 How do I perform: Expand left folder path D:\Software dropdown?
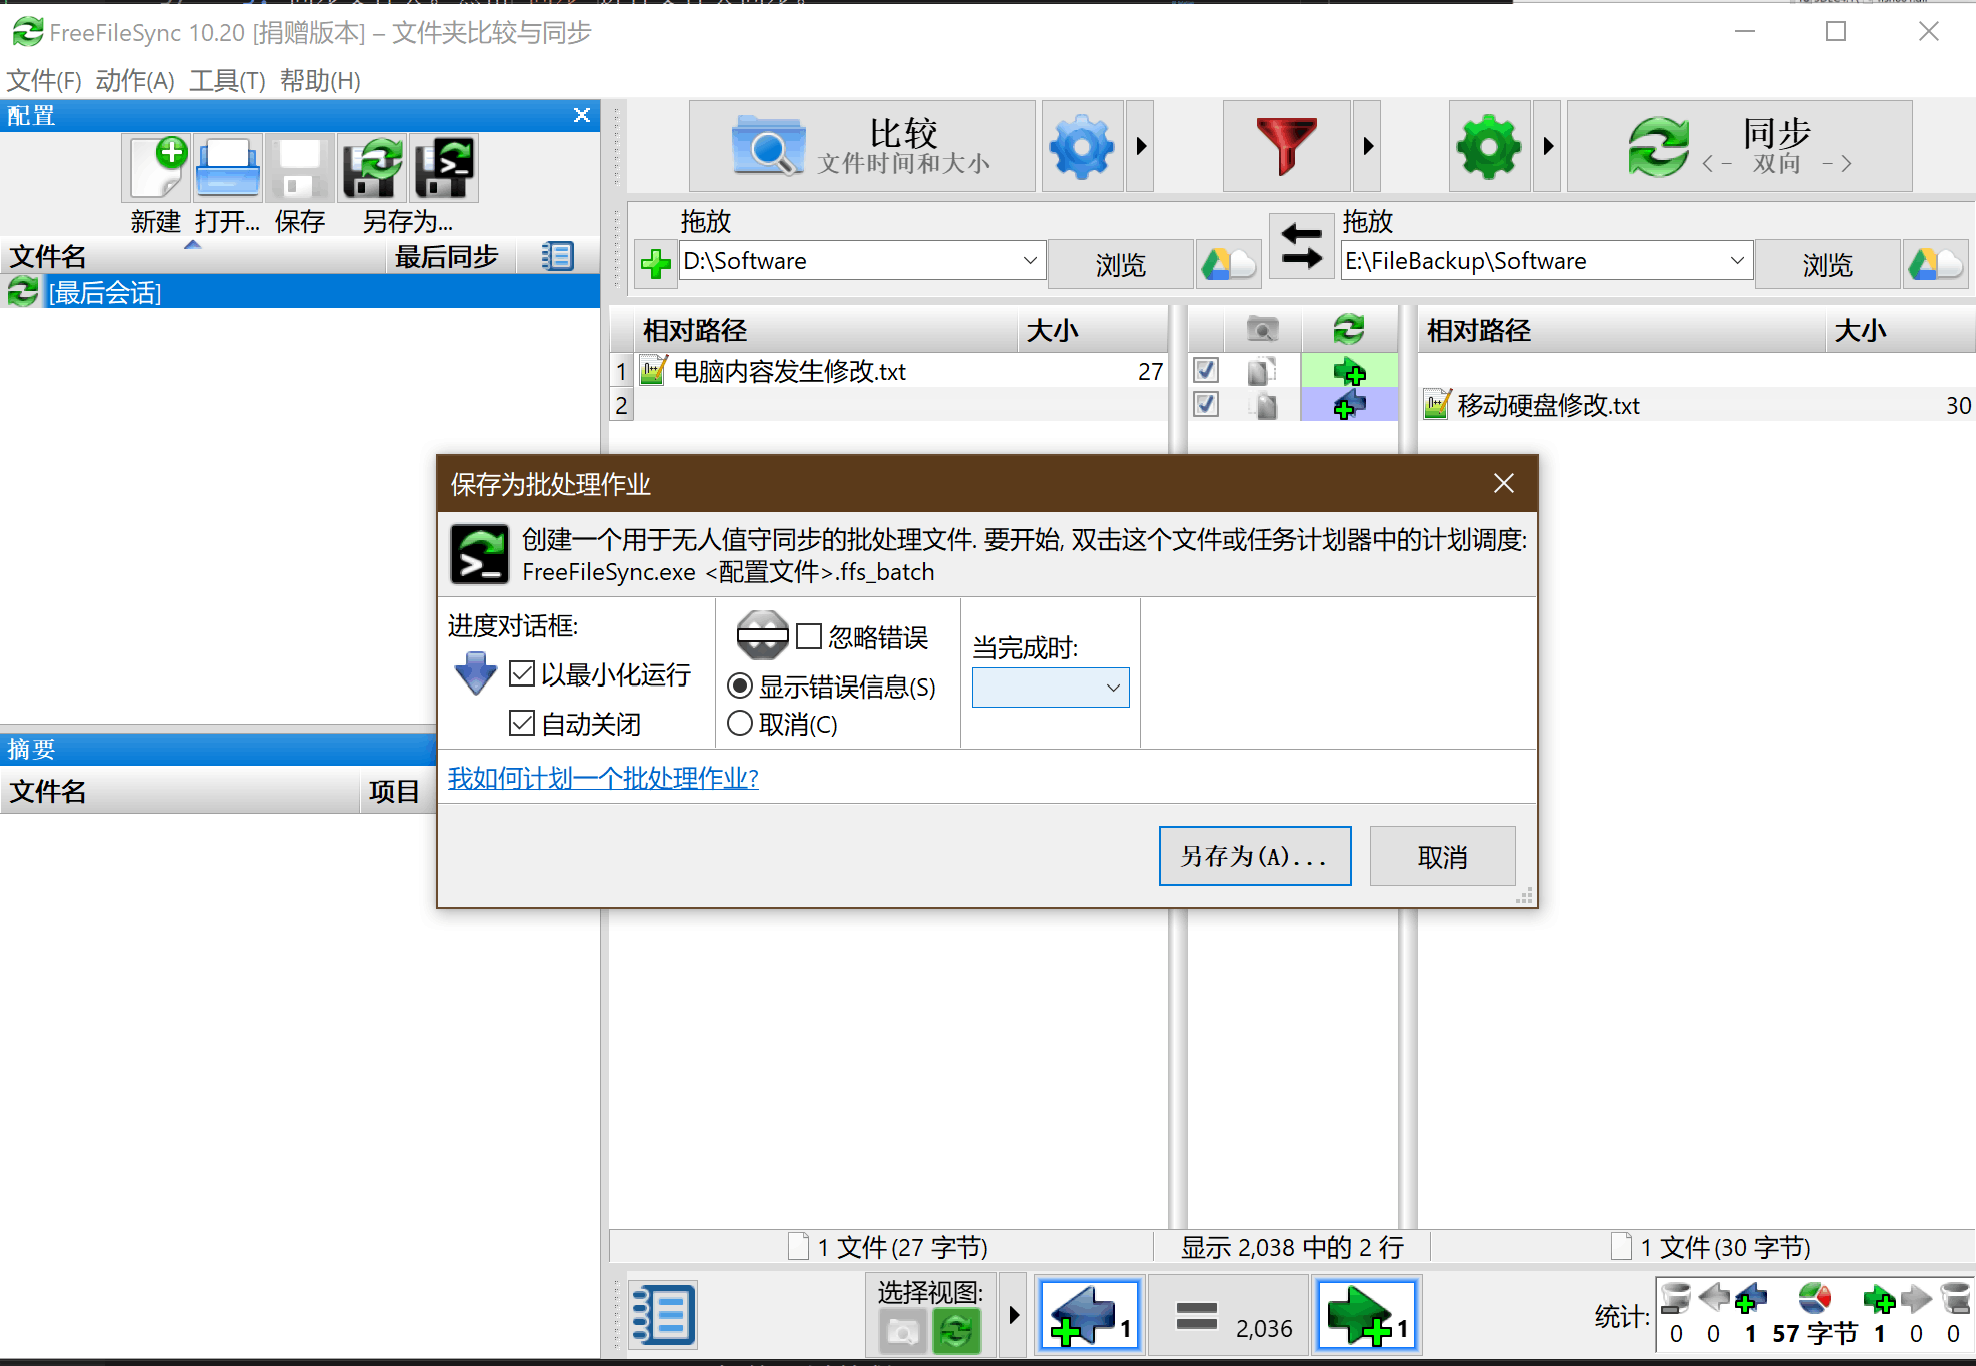1030,261
